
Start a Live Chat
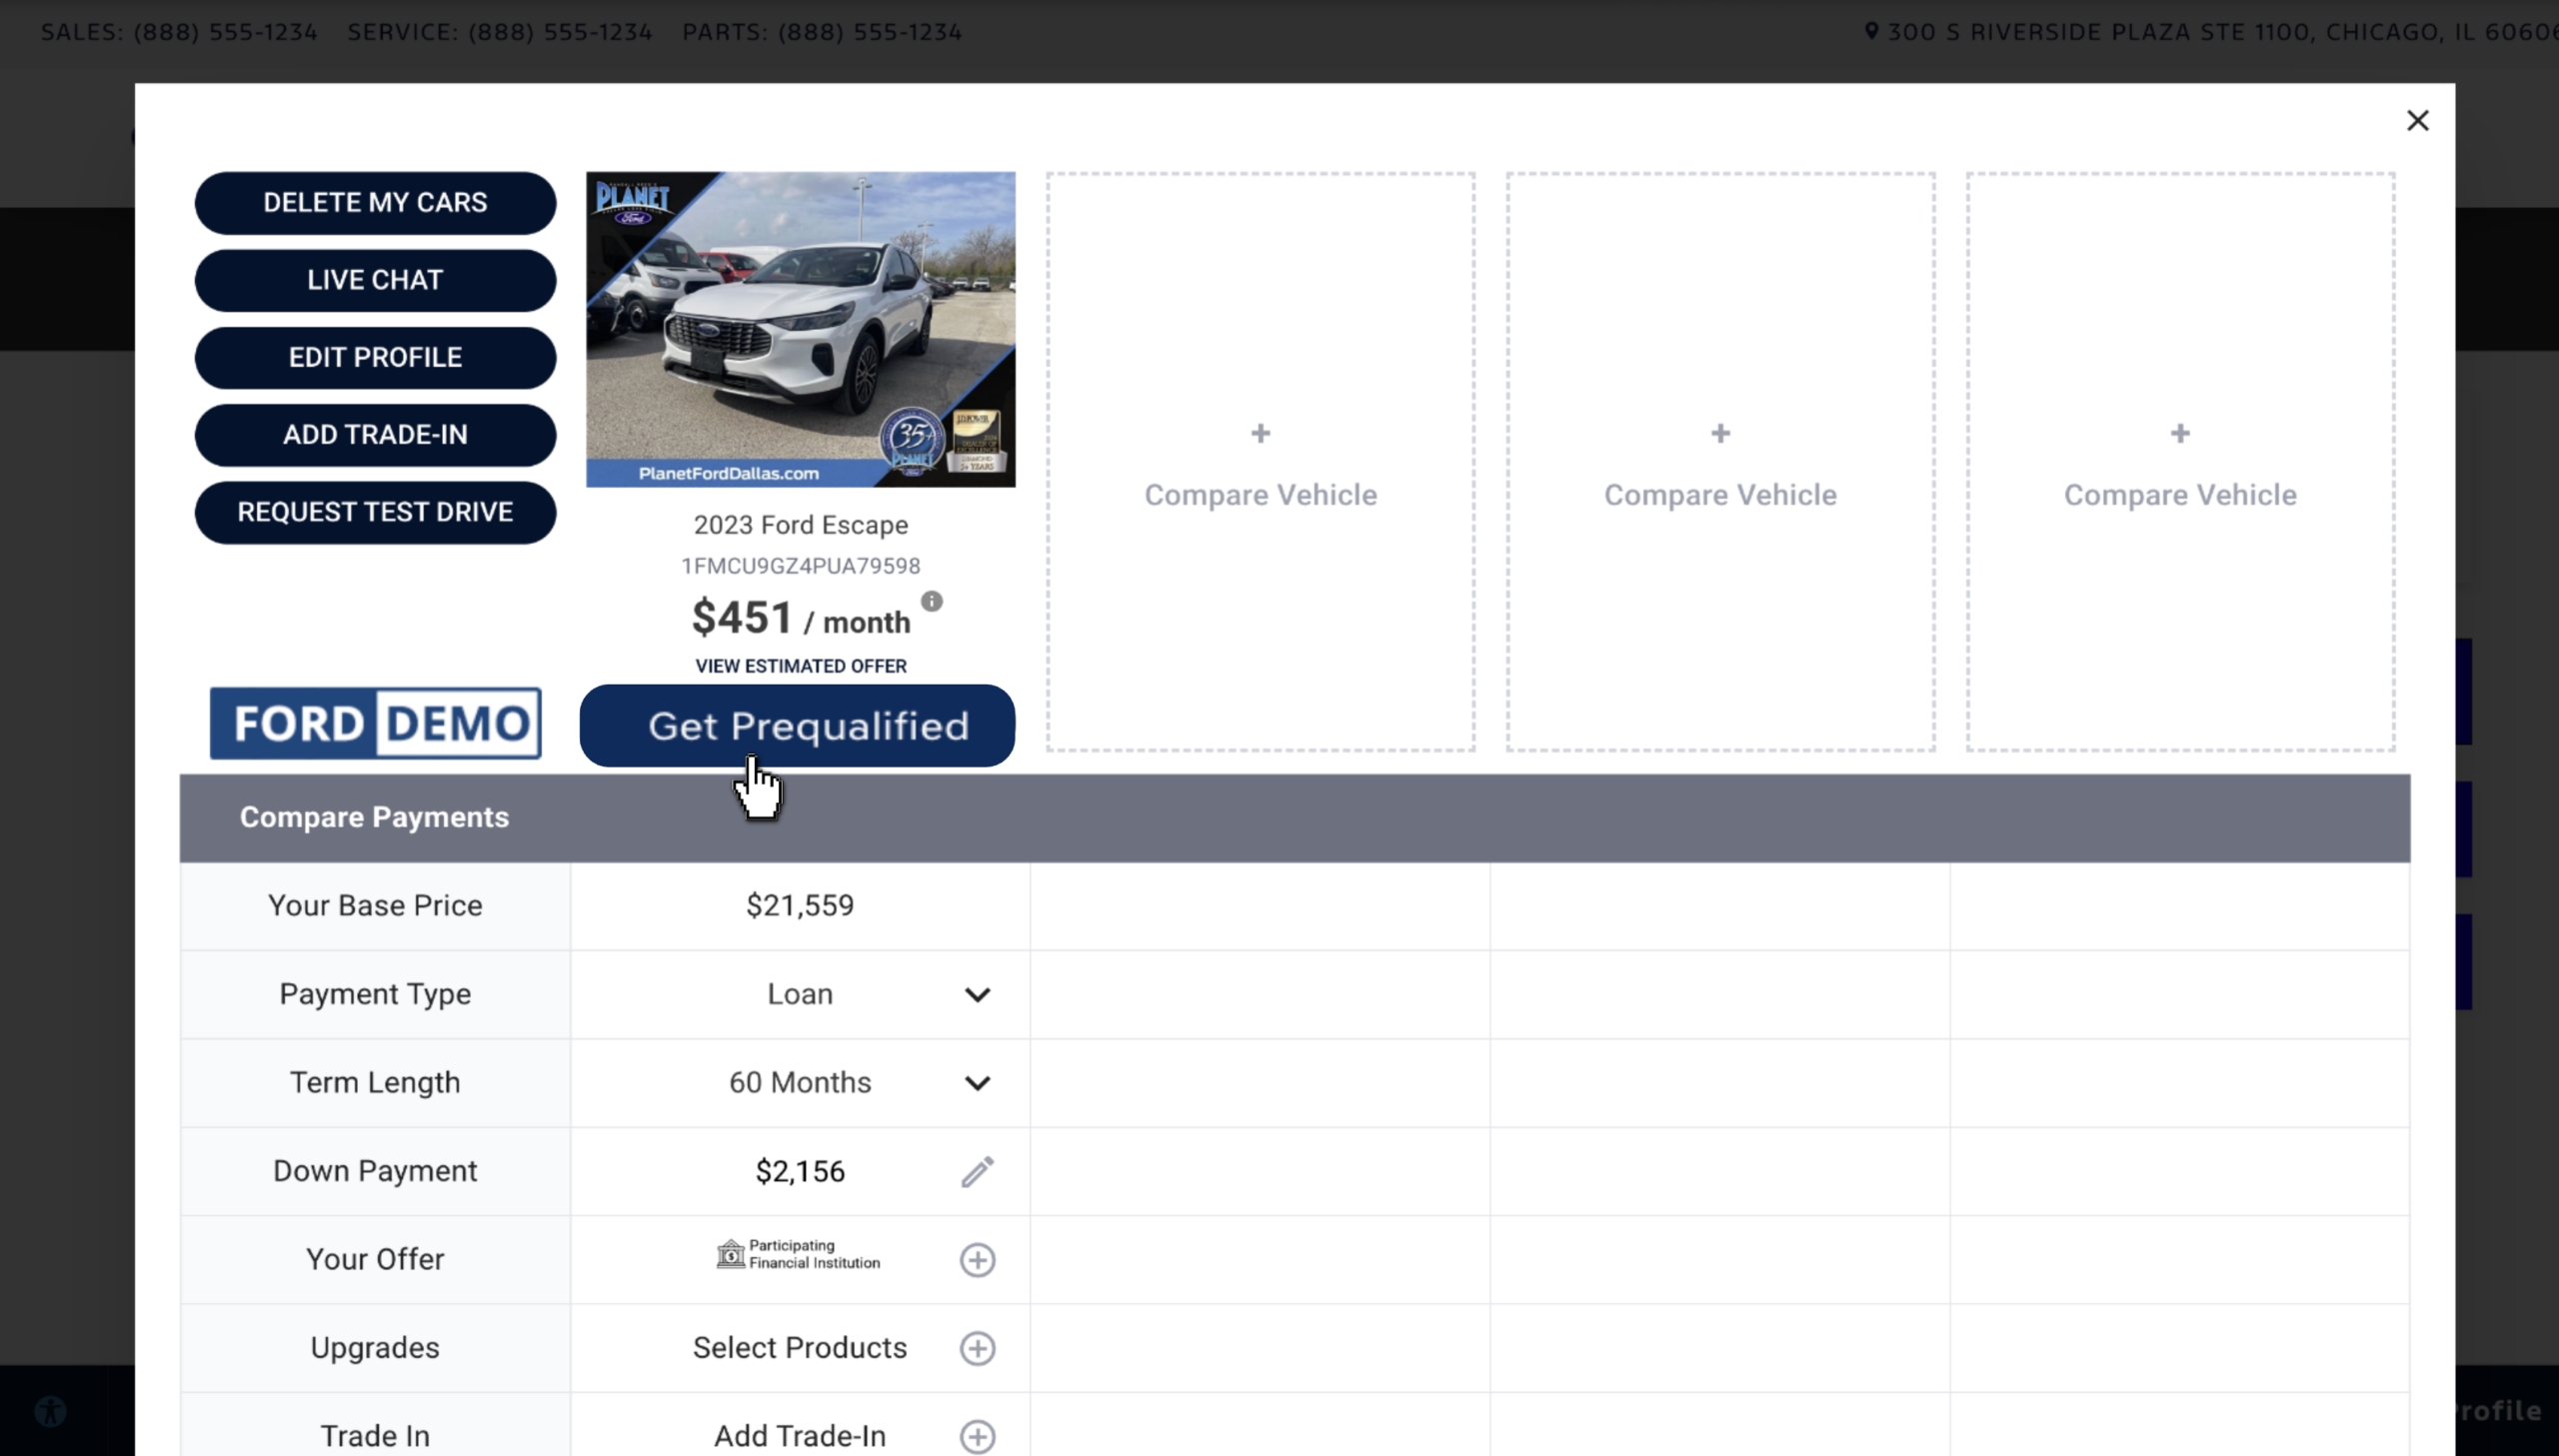[x=375, y=280]
